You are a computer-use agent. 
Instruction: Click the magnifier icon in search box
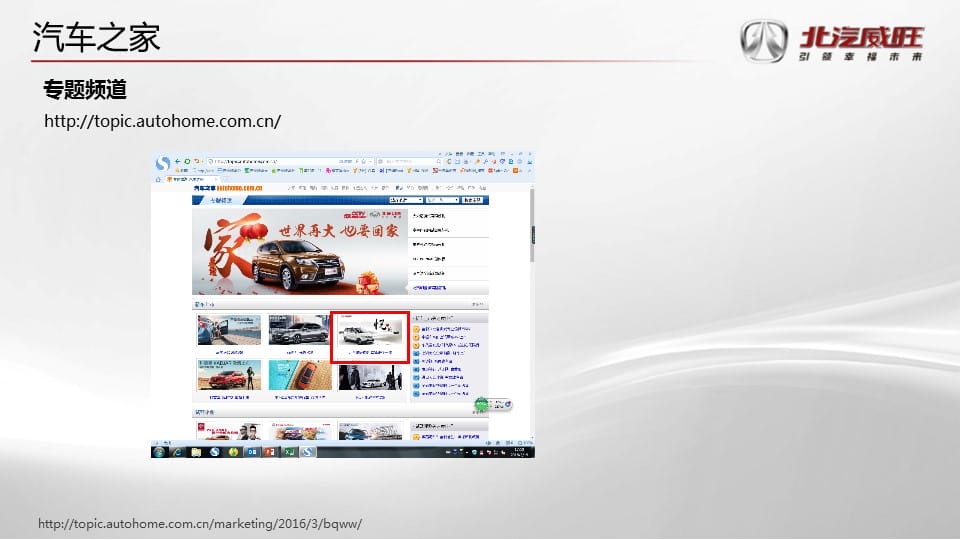click(438, 161)
